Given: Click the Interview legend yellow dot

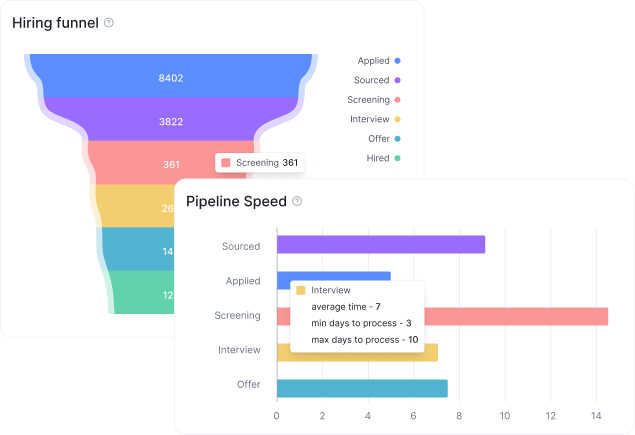Looking at the screenshot, I should 397,119.
